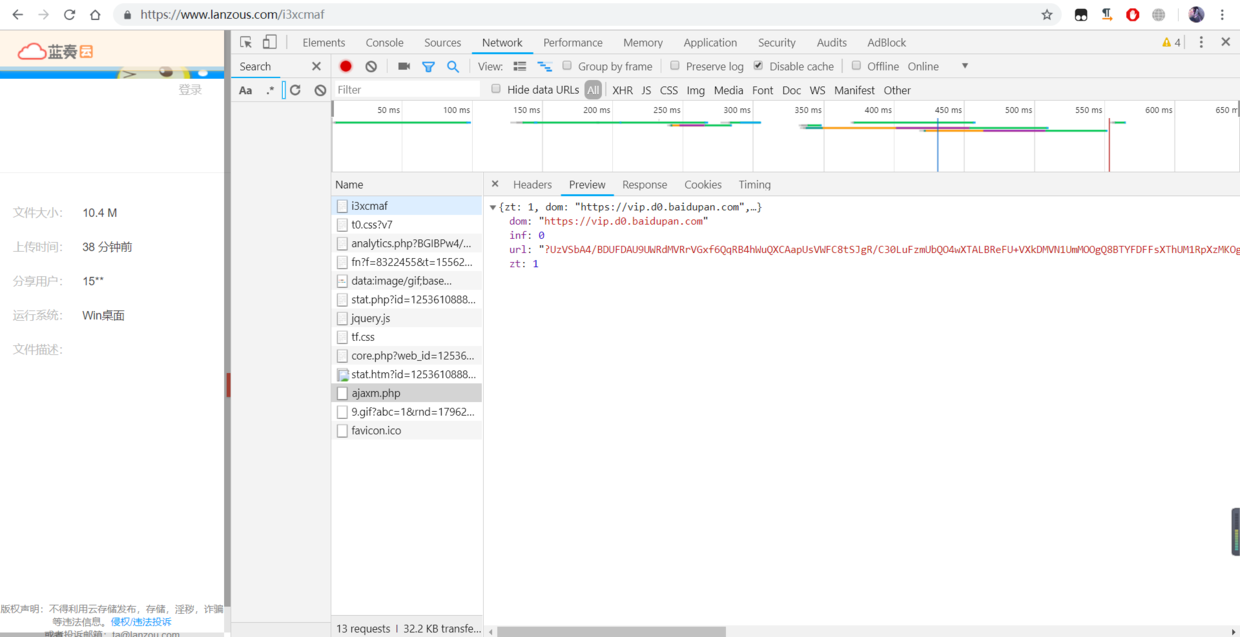Toggle the capture screenshots camera icon
This screenshot has height=637, width=1240.
click(x=404, y=66)
